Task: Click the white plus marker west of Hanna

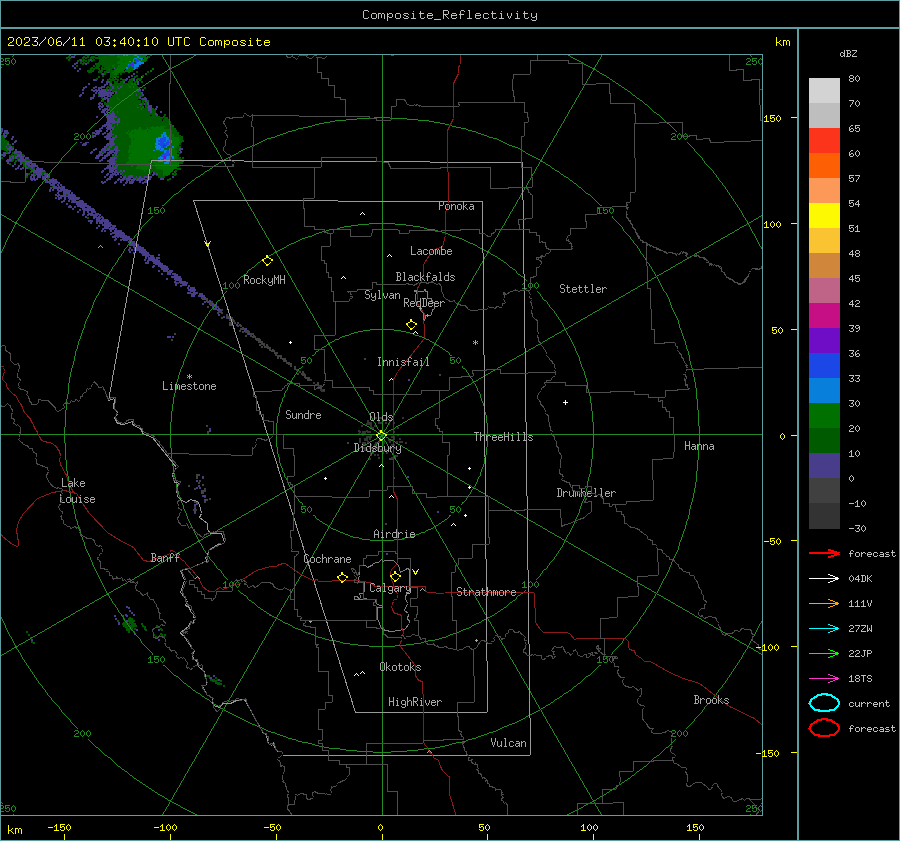Action: [565, 402]
